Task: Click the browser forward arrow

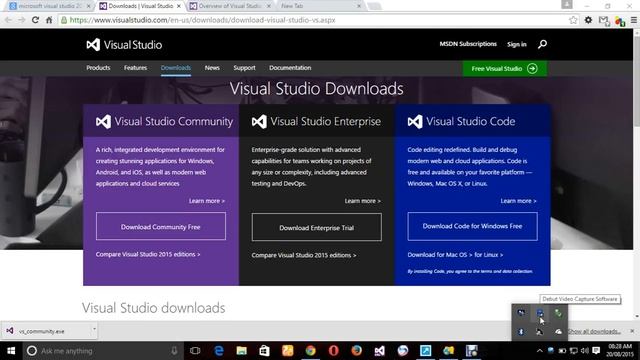Action: click(x=21, y=20)
